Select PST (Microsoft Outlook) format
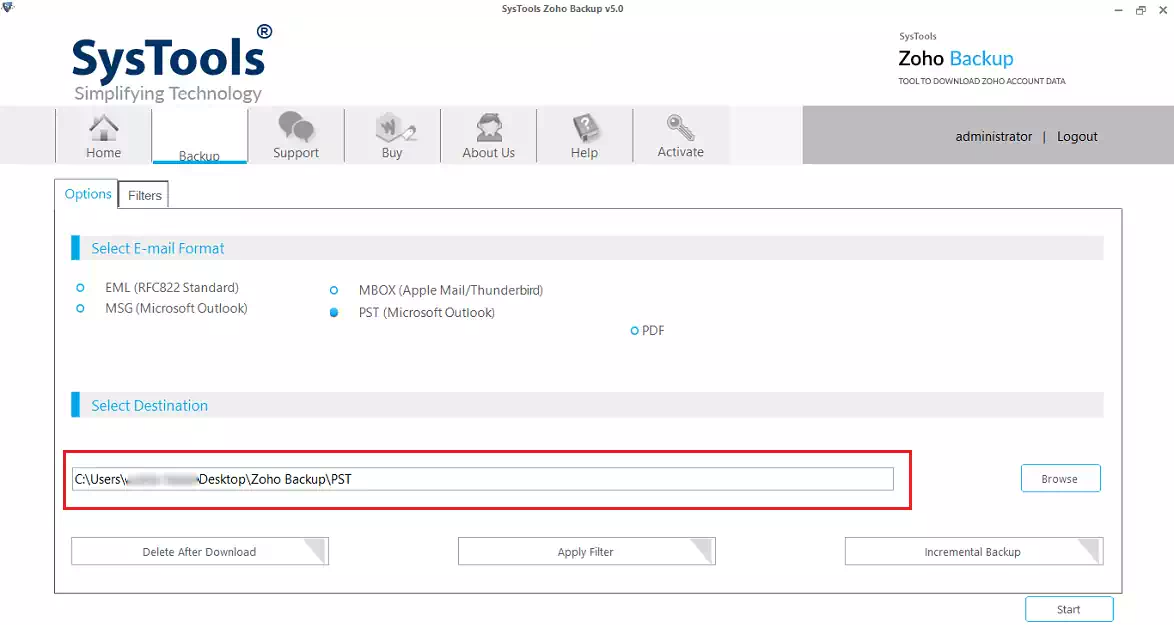Image resolution: width=1174 pixels, height=625 pixels. tap(334, 313)
